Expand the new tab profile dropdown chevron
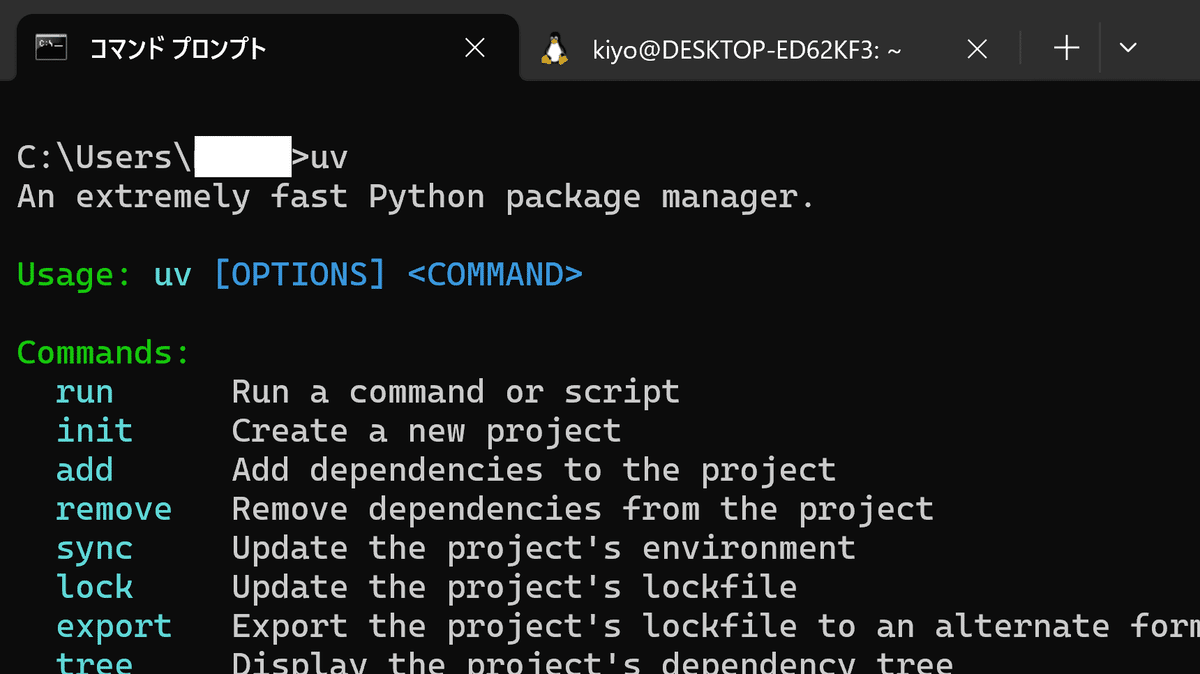This screenshot has width=1200, height=674. [1128, 48]
